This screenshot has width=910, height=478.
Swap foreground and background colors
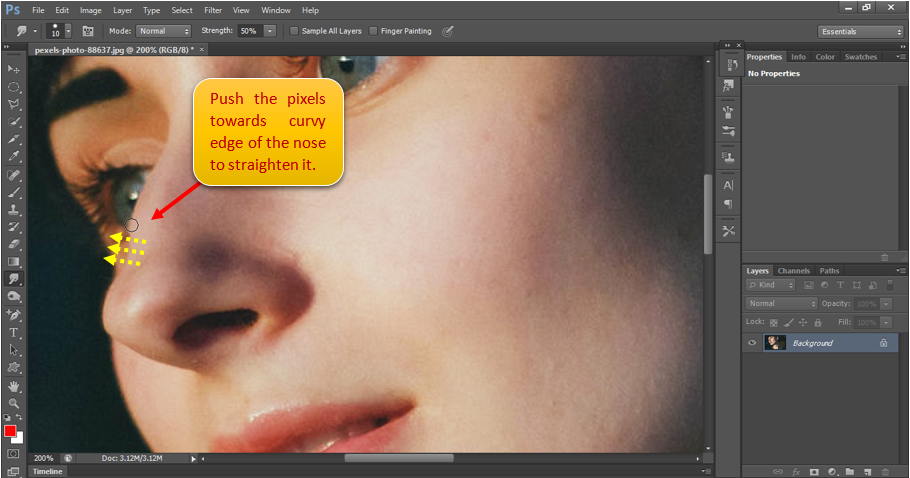tap(19, 417)
